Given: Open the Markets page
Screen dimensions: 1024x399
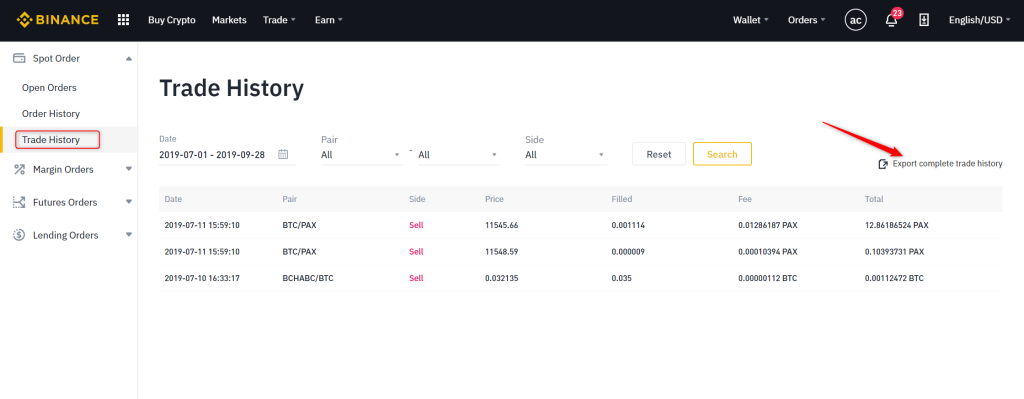Looking at the screenshot, I should (x=229, y=20).
